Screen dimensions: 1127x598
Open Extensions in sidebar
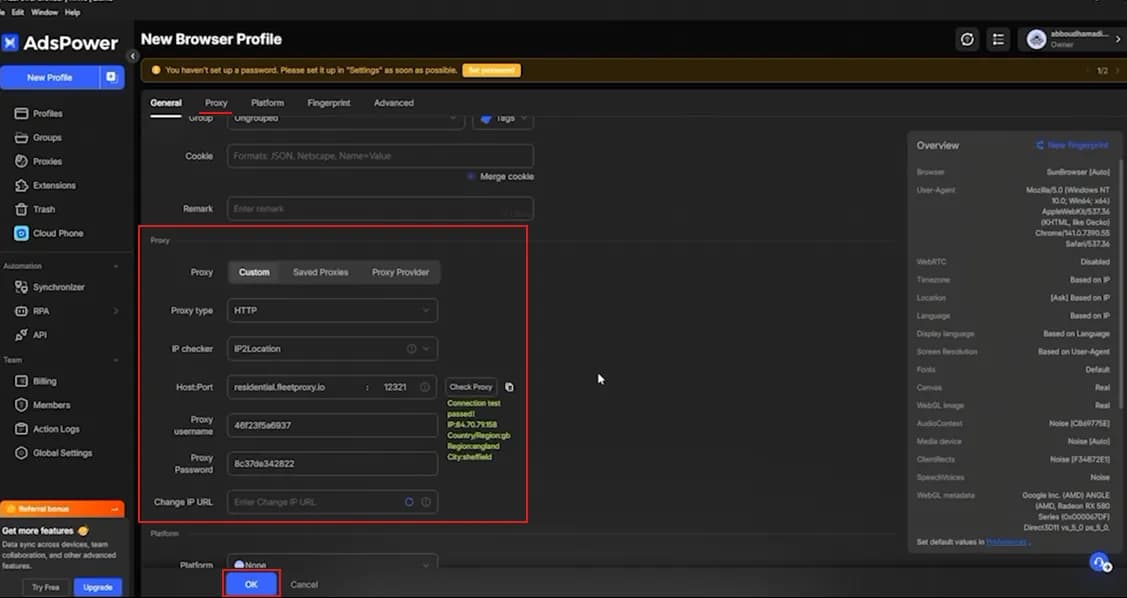pos(47,185)
